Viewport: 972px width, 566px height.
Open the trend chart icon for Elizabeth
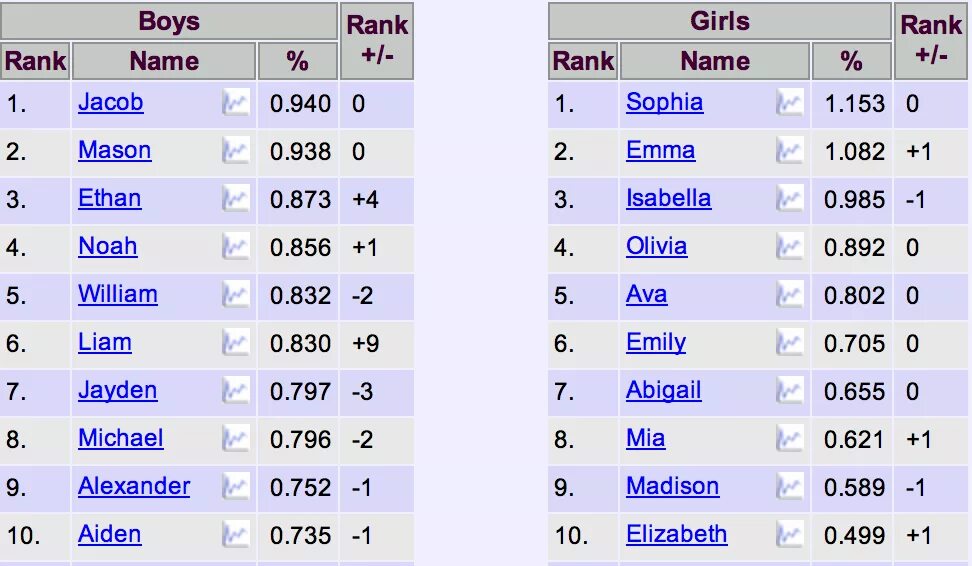(x=790, y=535)
